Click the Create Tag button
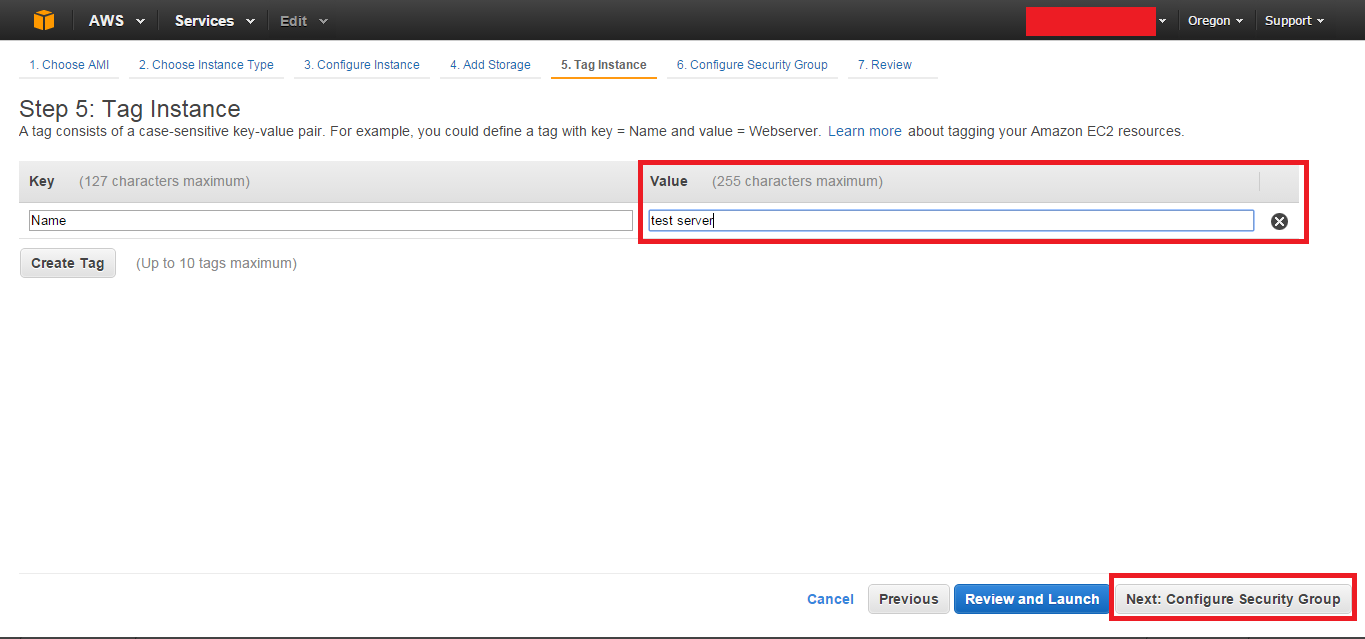 click(68, 263)
